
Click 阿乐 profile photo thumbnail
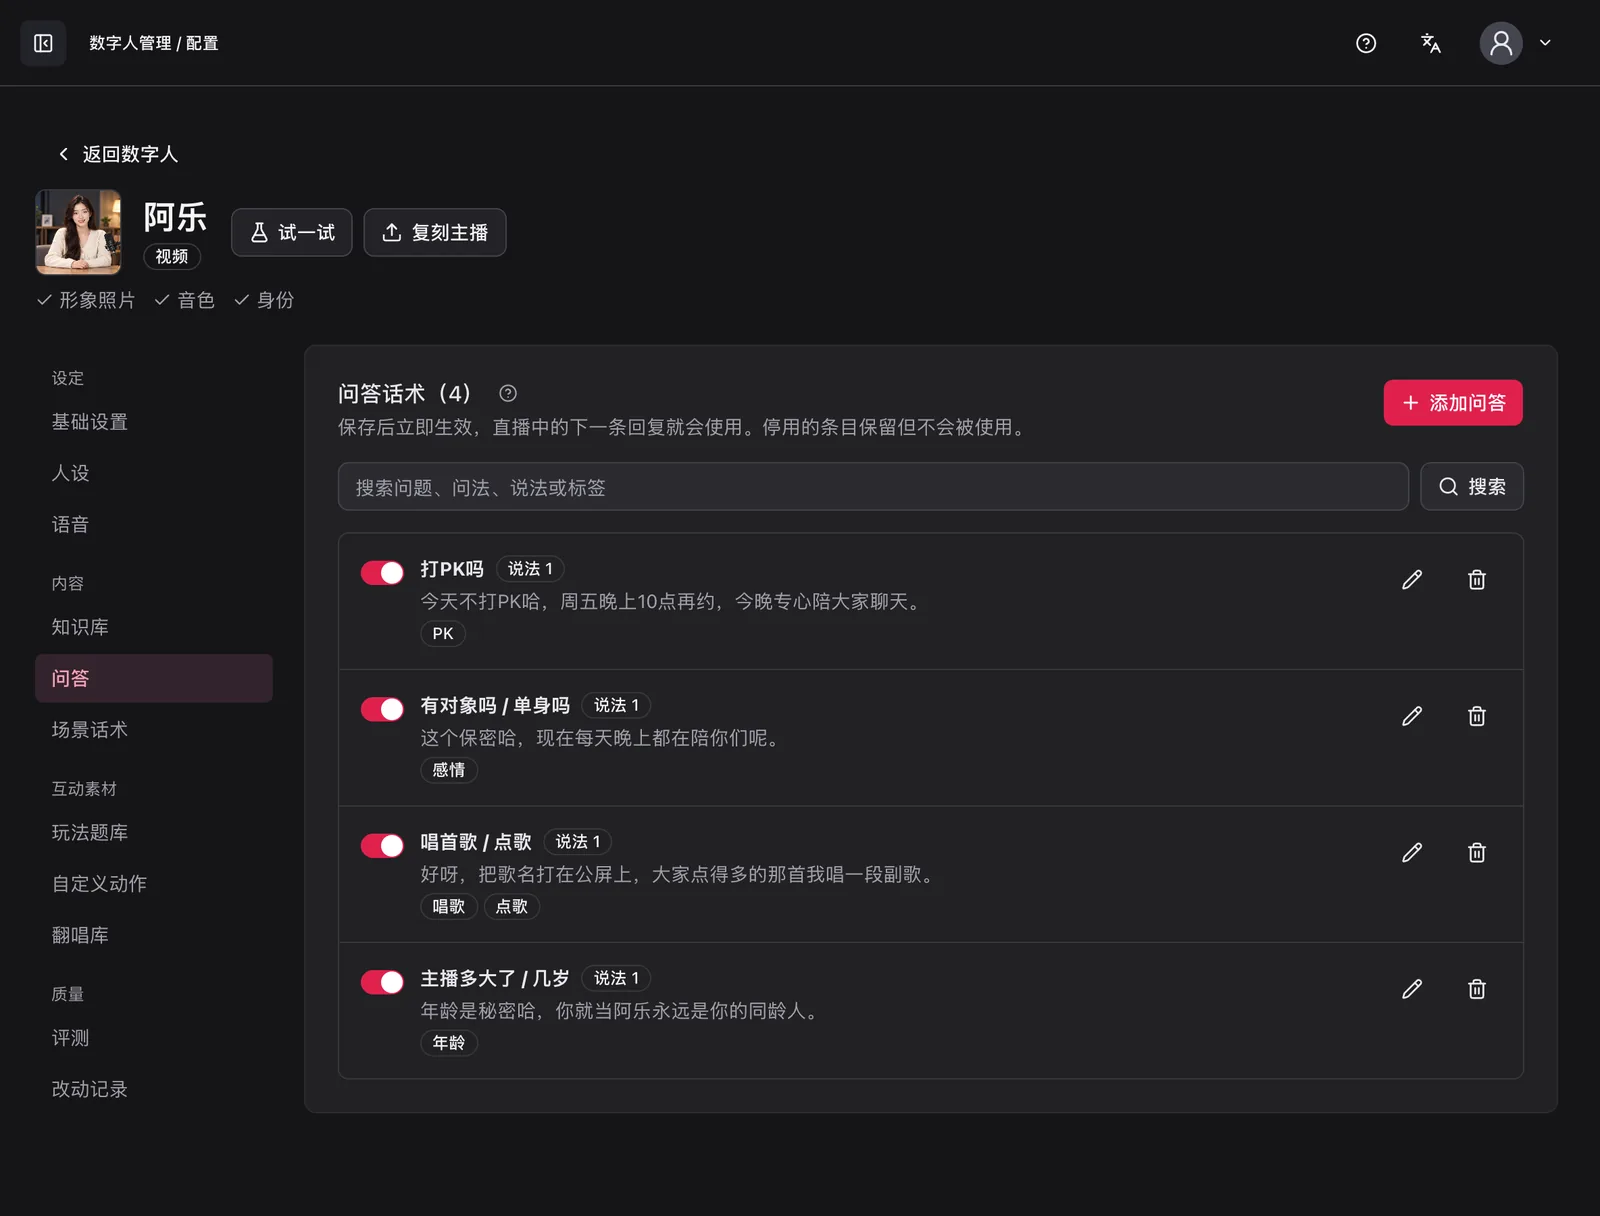coord(78,232)
